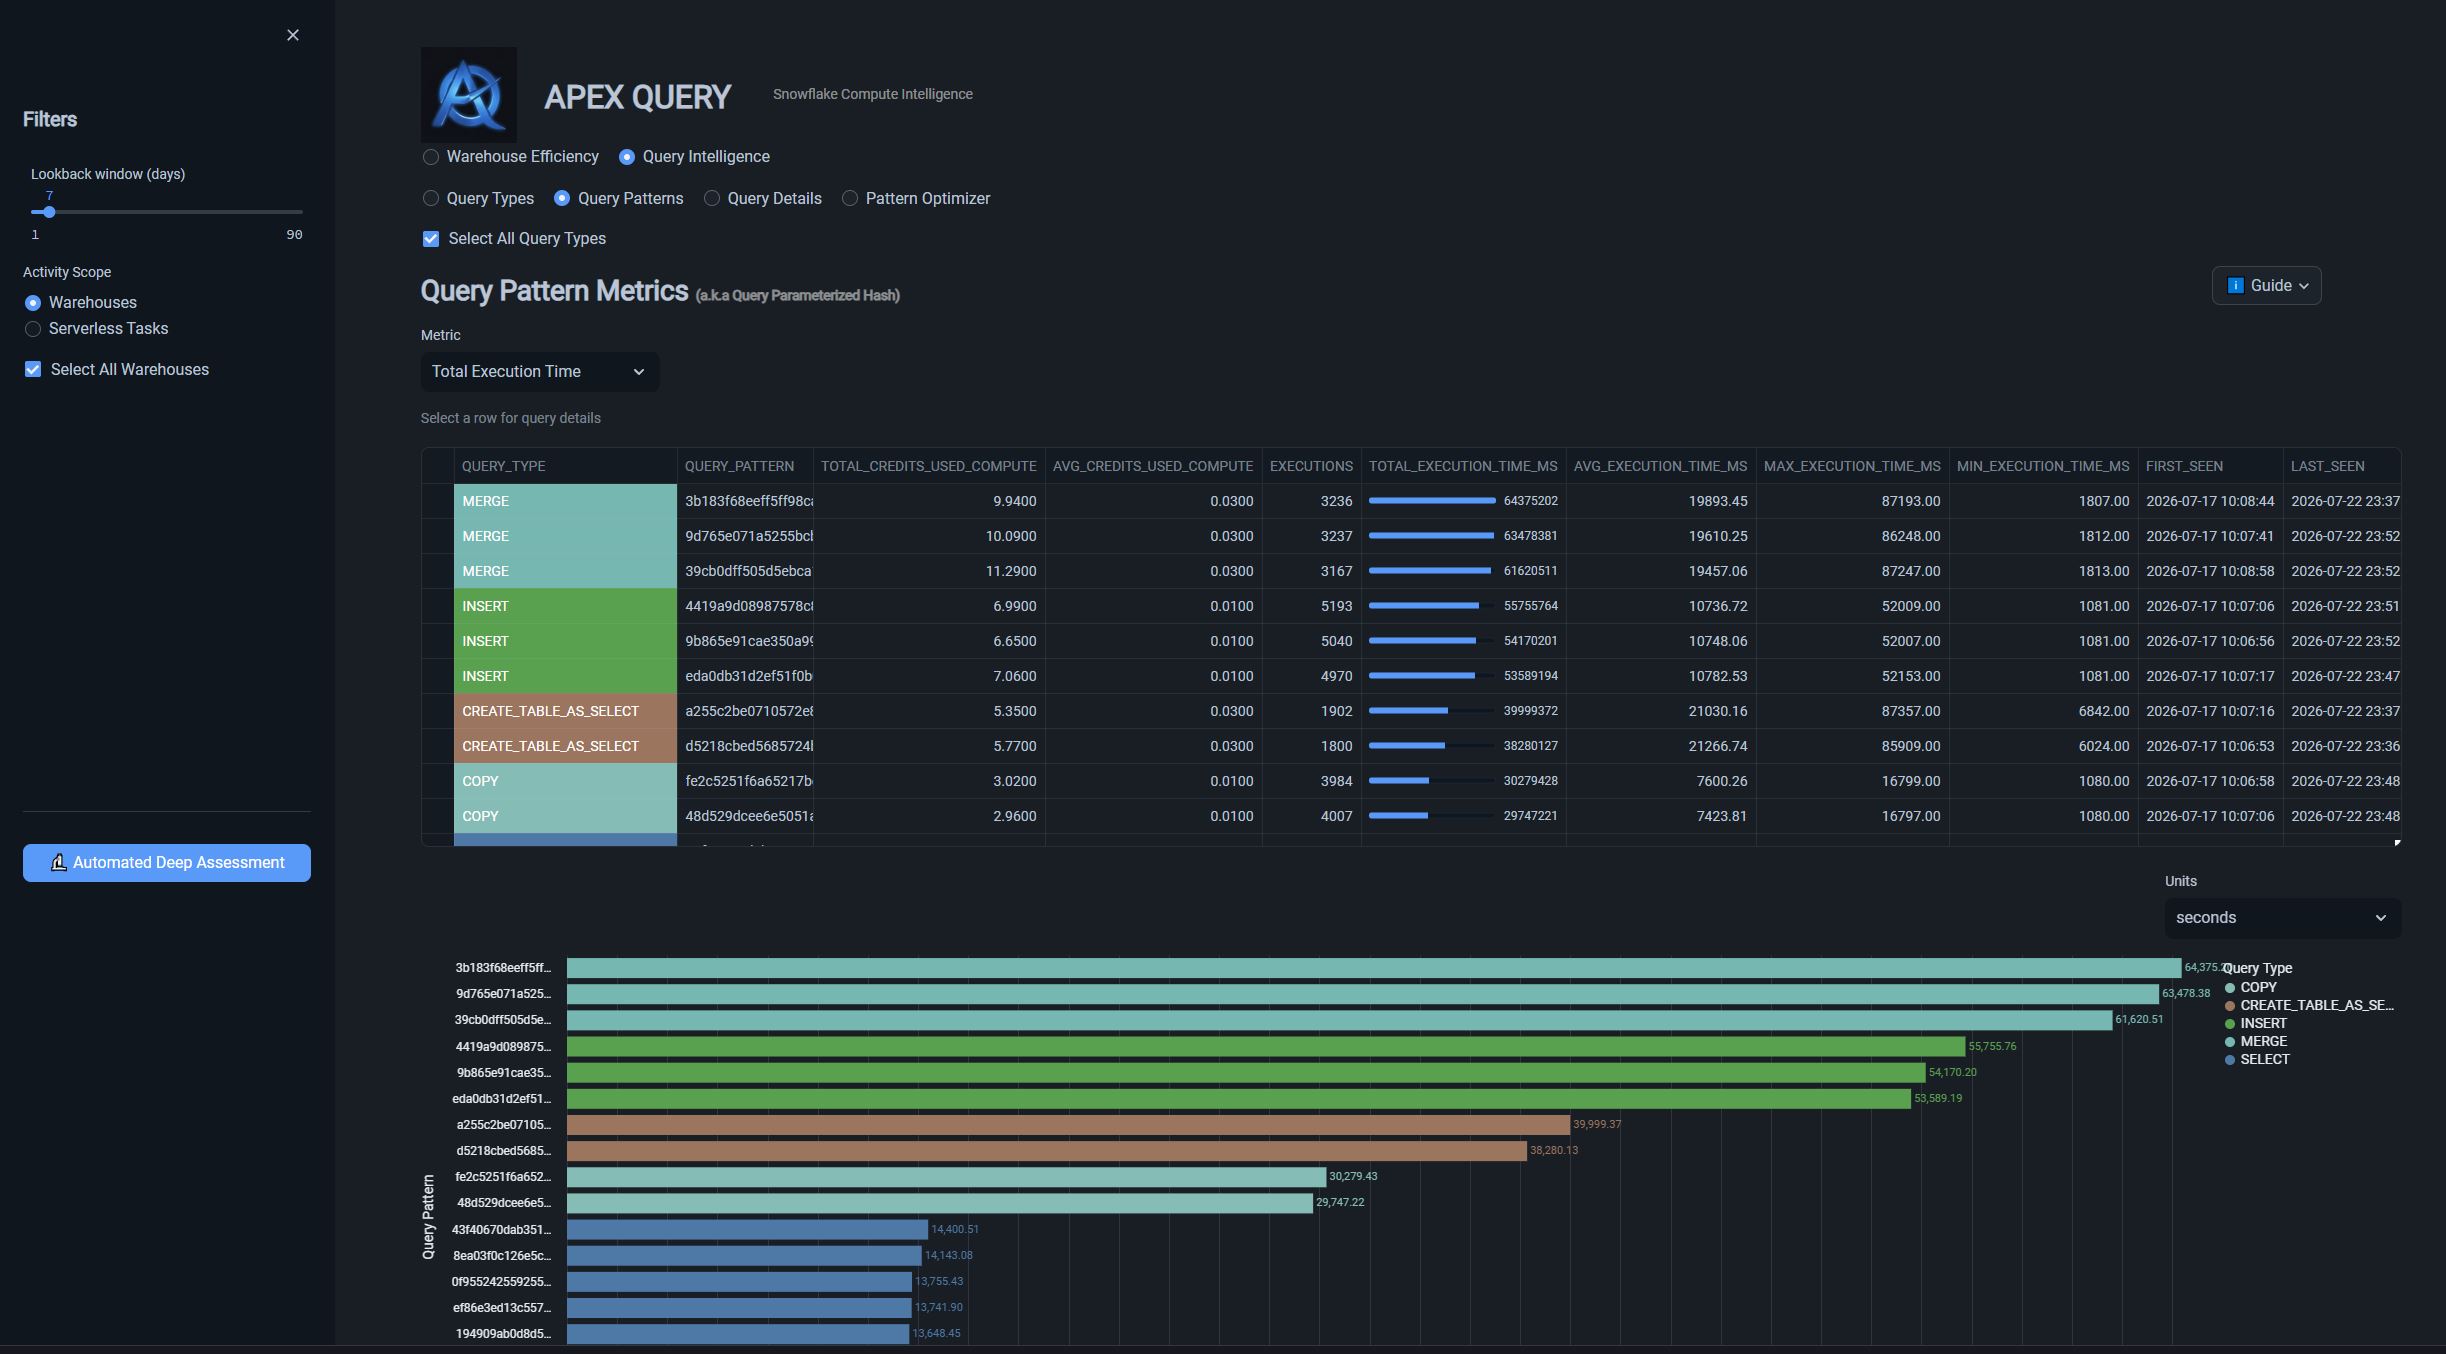Viewport: 2446px width, 1354px height.
Task: Click the lab icon on Automated Deep Assessment
Action: 59,862
